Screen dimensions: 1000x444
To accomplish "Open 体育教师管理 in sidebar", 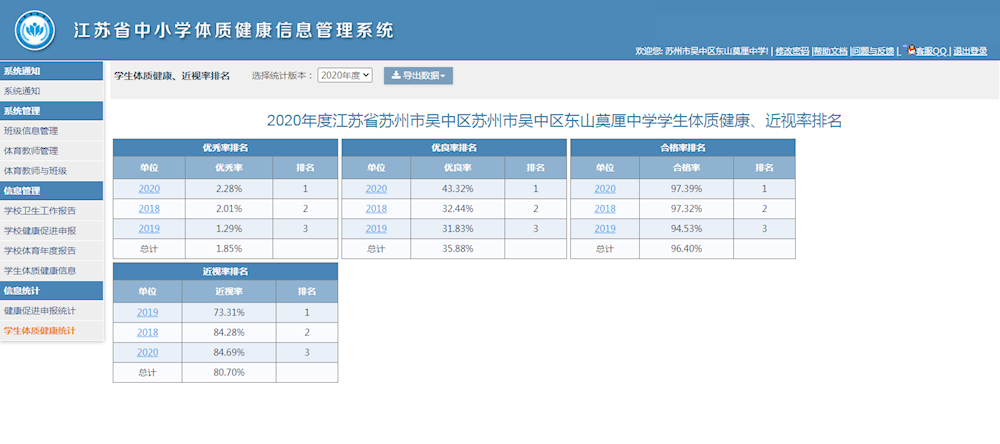I will pos(51,151).
